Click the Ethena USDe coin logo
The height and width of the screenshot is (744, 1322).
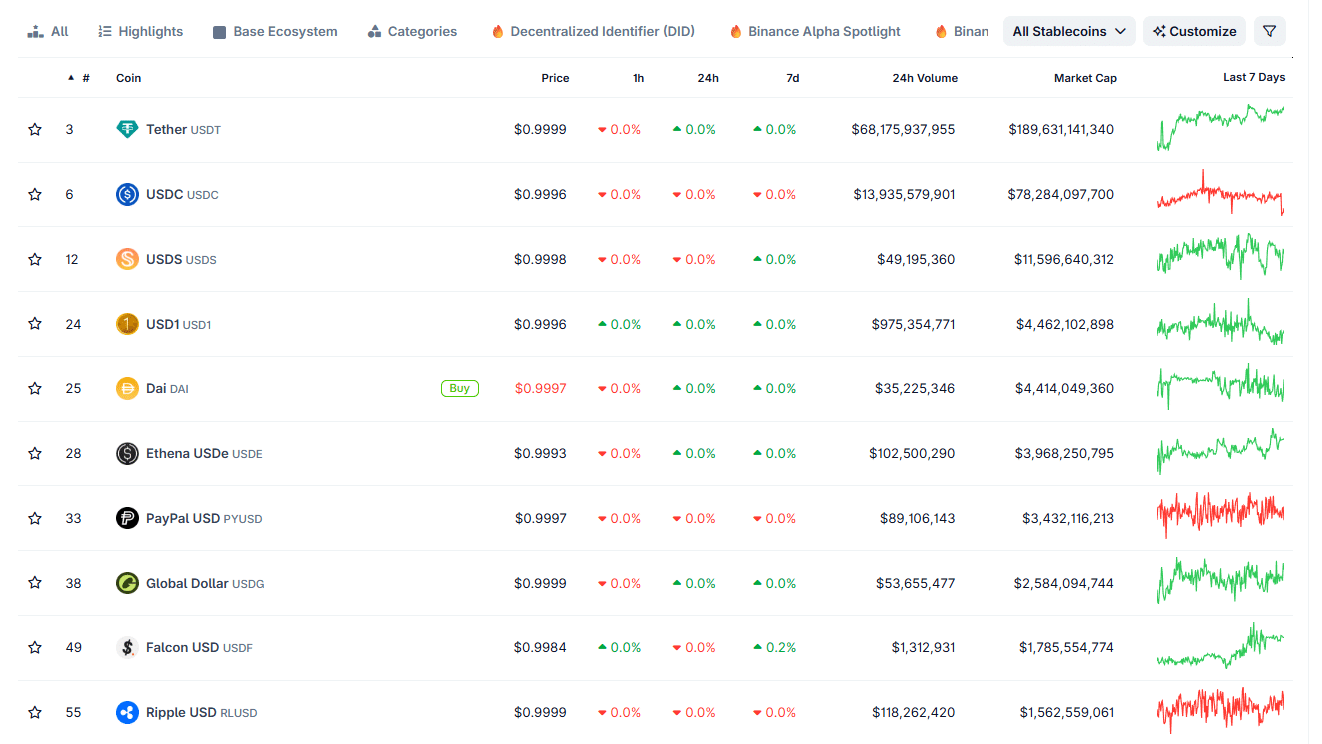[127, 454]
